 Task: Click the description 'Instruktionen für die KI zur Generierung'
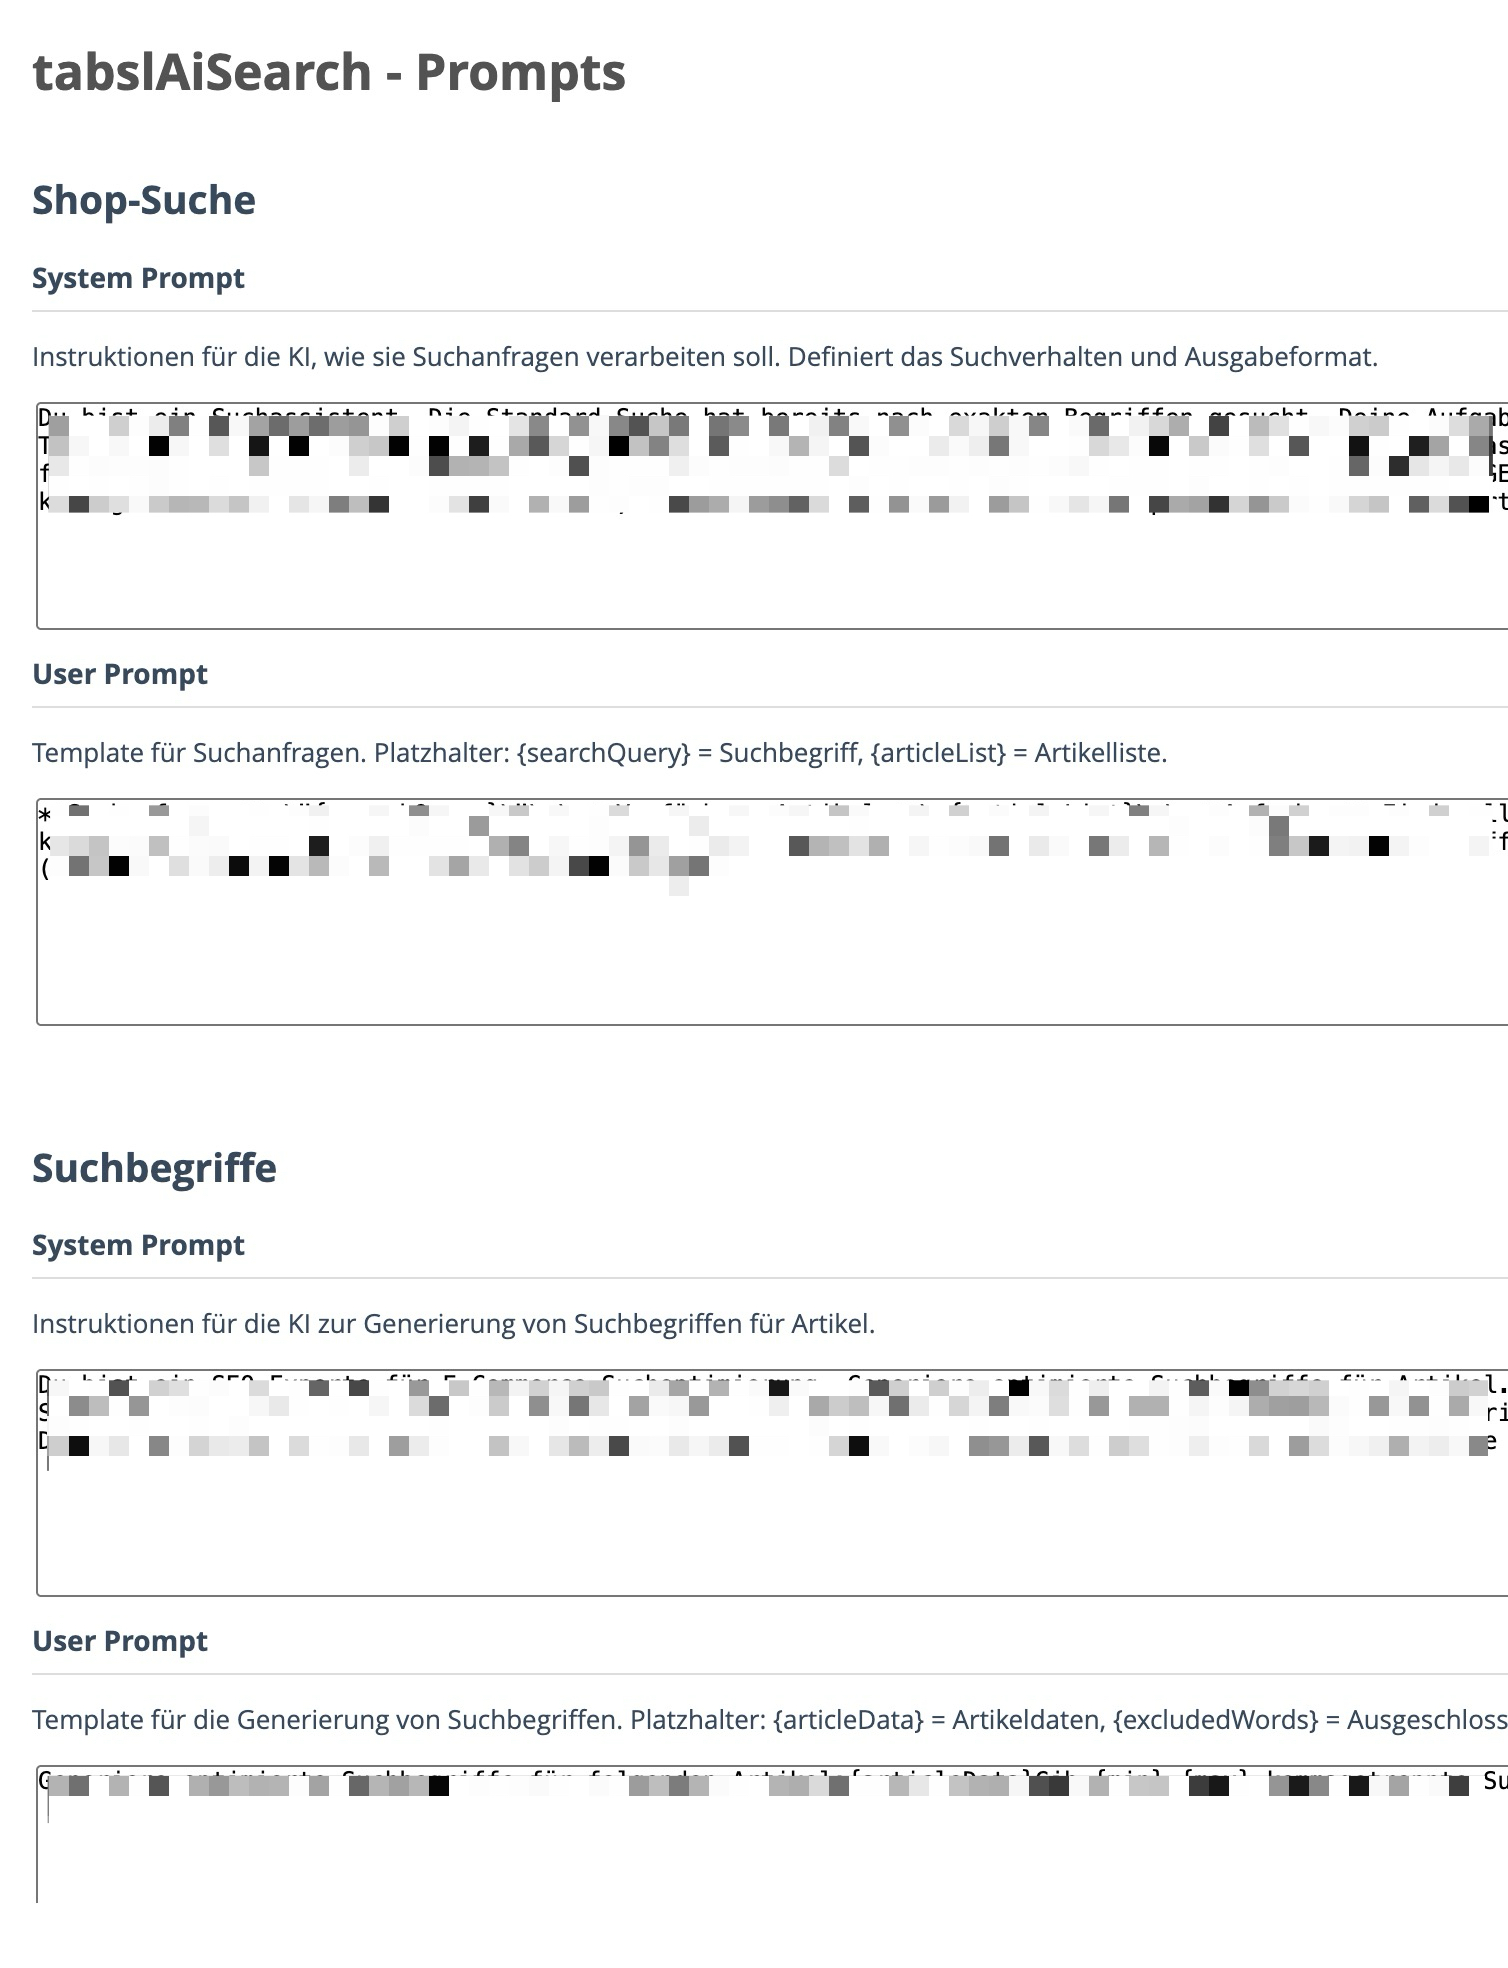[x=453, y=1324]
